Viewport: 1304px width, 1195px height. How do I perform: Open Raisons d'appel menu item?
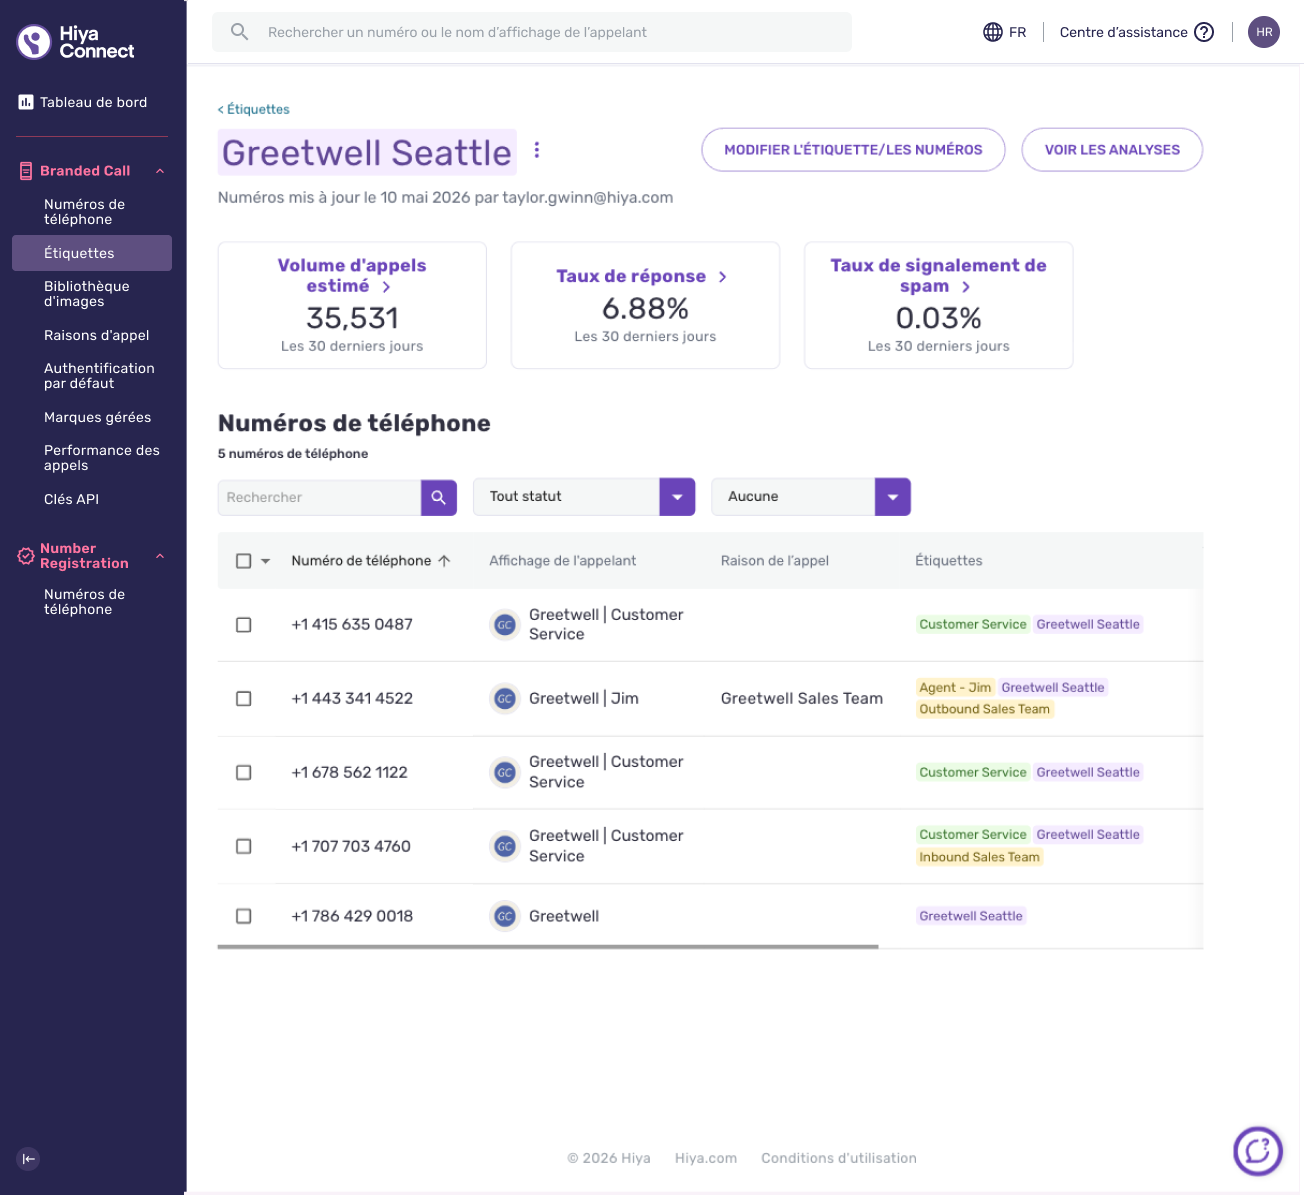pos(97,335)
